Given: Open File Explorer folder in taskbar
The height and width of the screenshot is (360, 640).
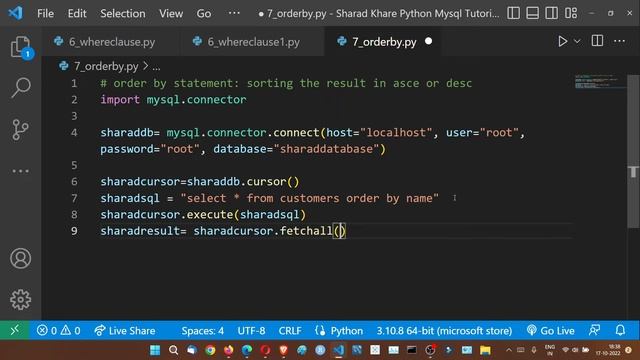Looking at the screenshot, I should (485, 350).
